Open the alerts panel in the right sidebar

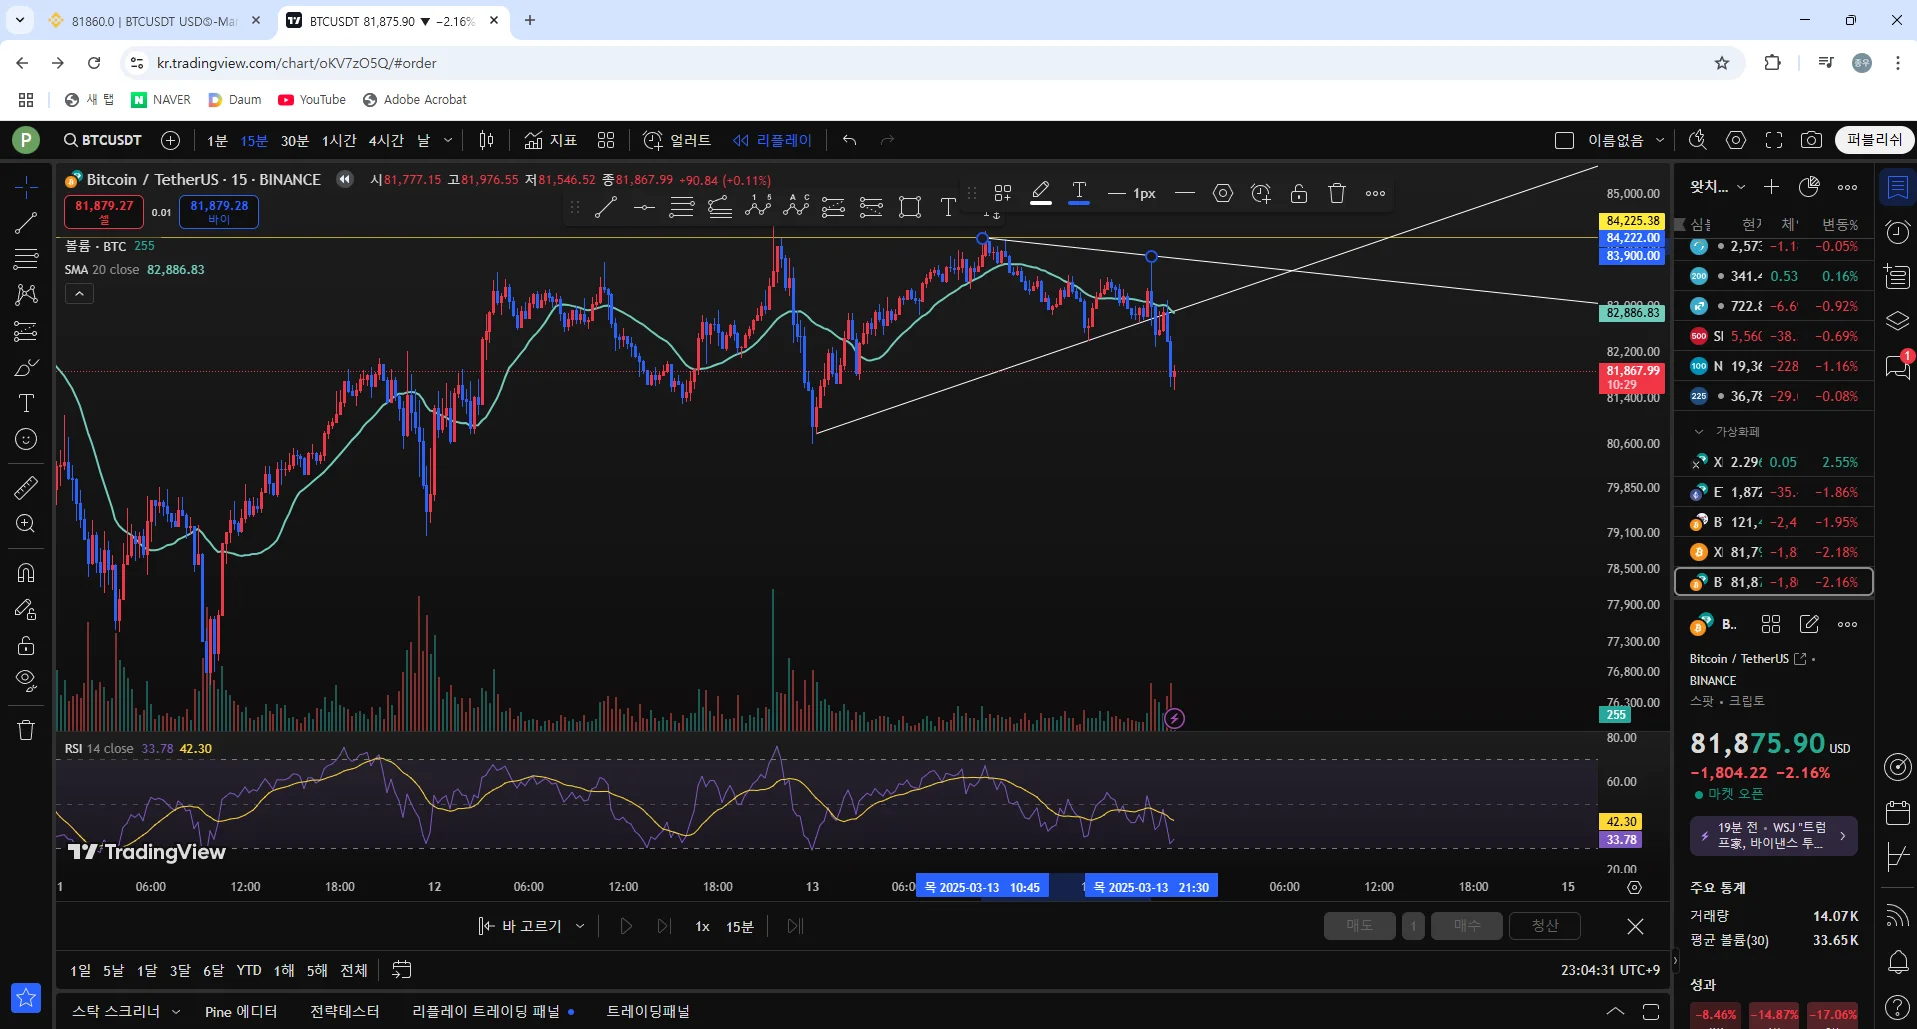pyautogui.click(x=1897, y=232)
